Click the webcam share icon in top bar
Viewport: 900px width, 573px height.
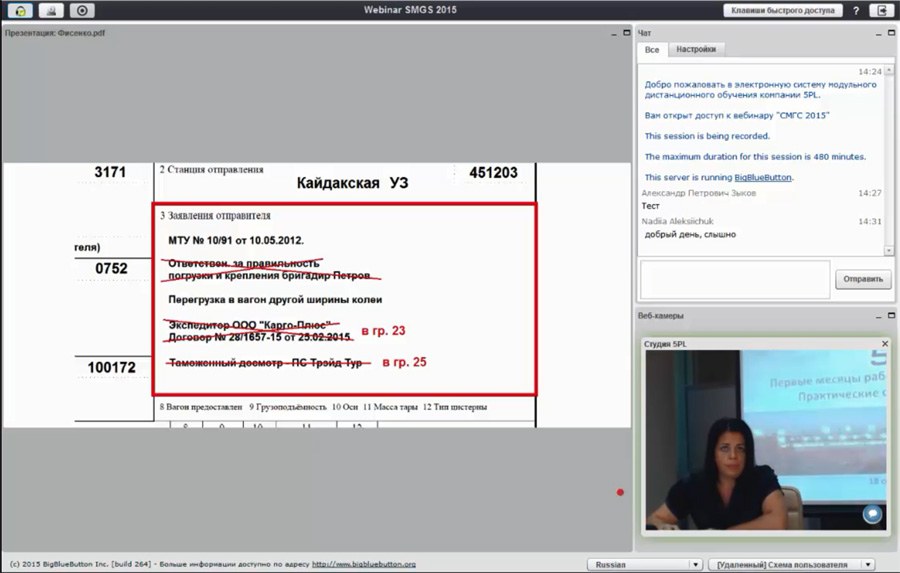click(52, 10)
